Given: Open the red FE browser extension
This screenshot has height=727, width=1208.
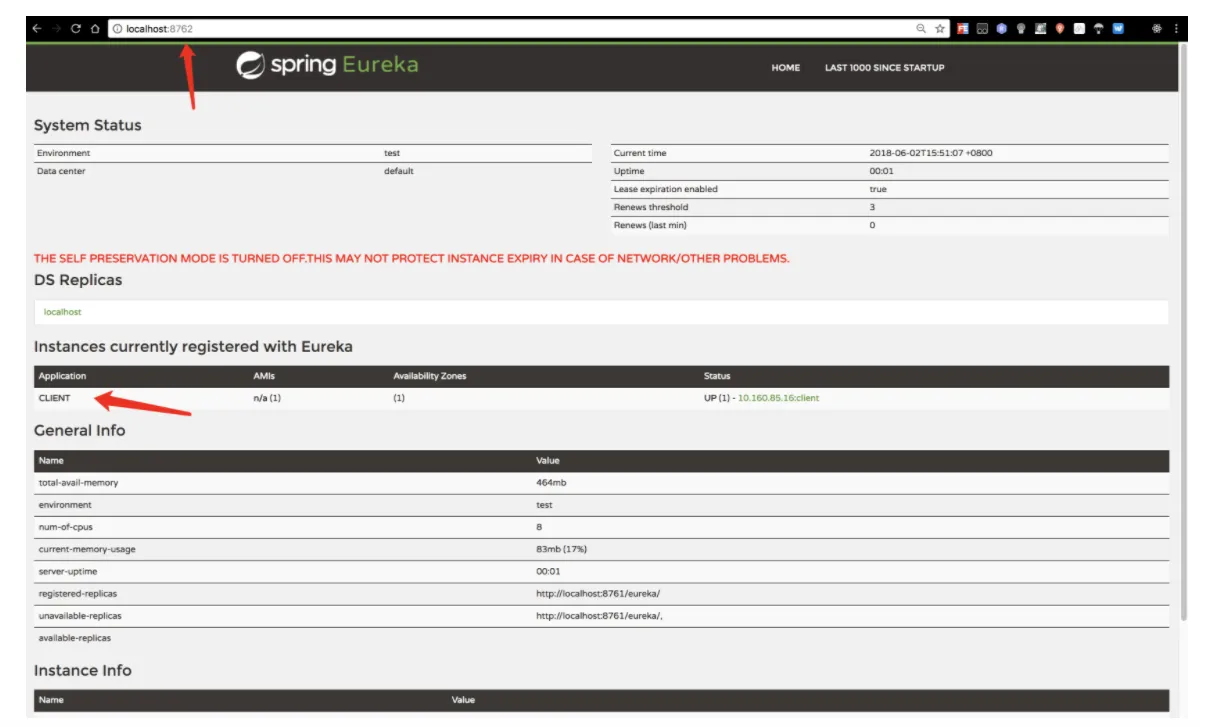Looking at the screenshot, I should [x=963, y=29].
